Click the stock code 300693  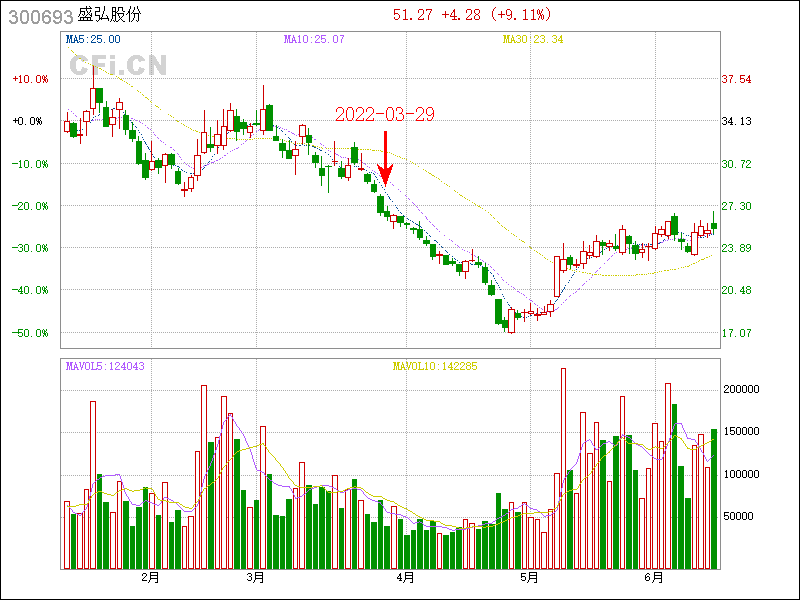tap(41, 17)
